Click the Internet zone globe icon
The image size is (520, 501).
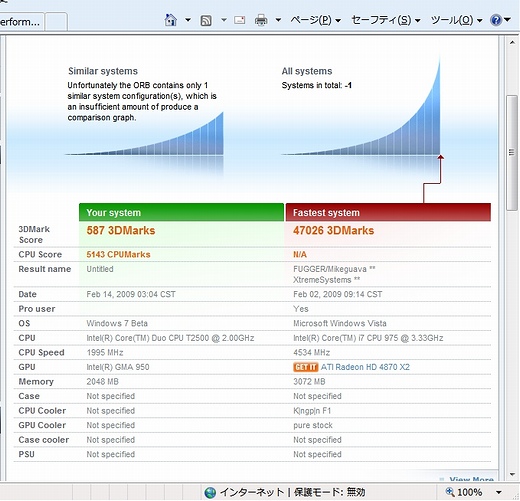(210, 492)
